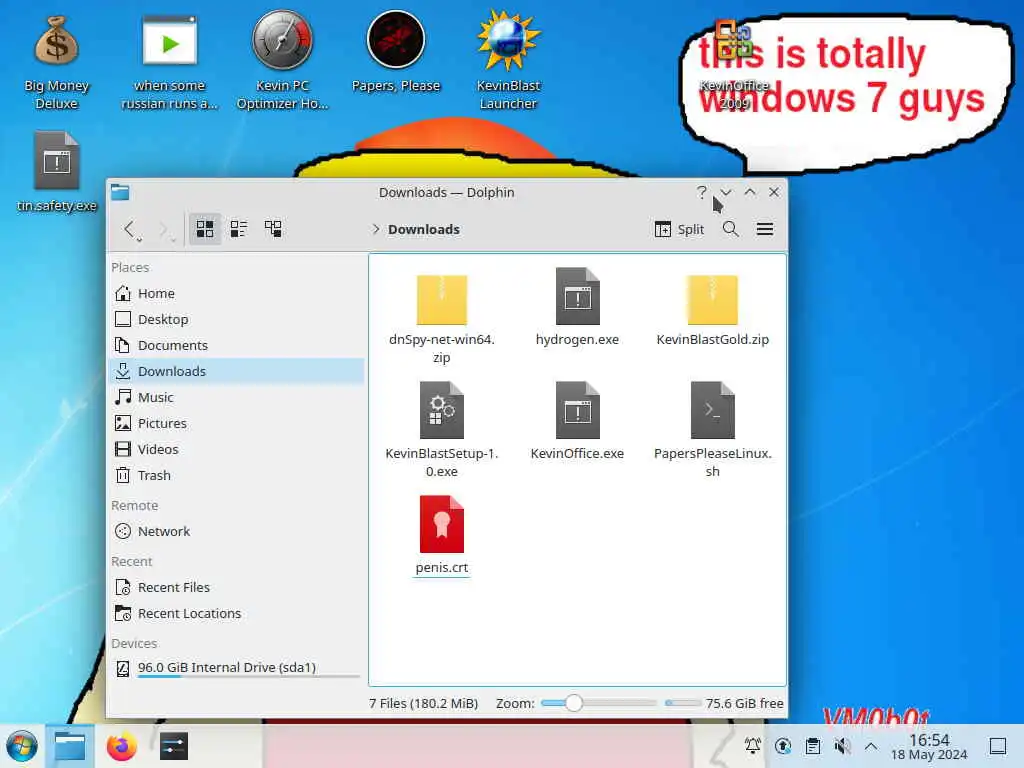
Task: Go forward in Dolphin navigation
Action: click(x=165, y=229)
